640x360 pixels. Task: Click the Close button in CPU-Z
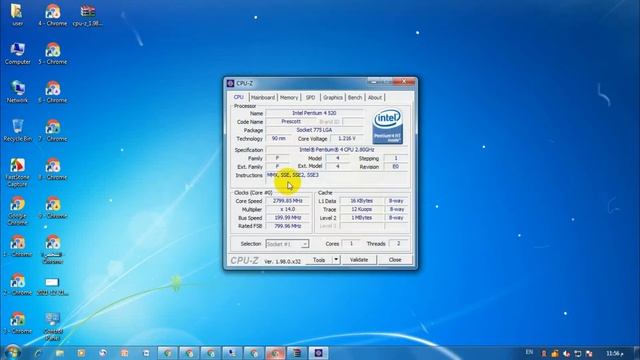click(x=395, y=260)
